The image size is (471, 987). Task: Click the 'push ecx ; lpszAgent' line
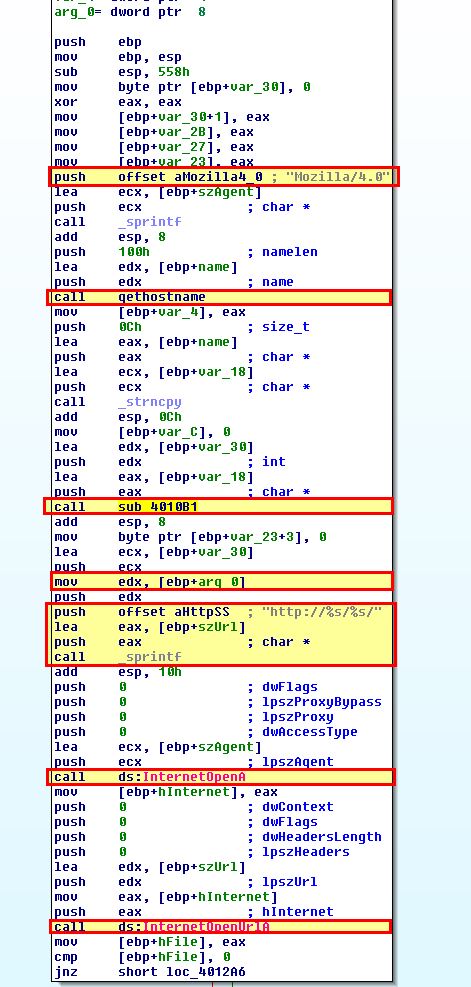[194, 762]
